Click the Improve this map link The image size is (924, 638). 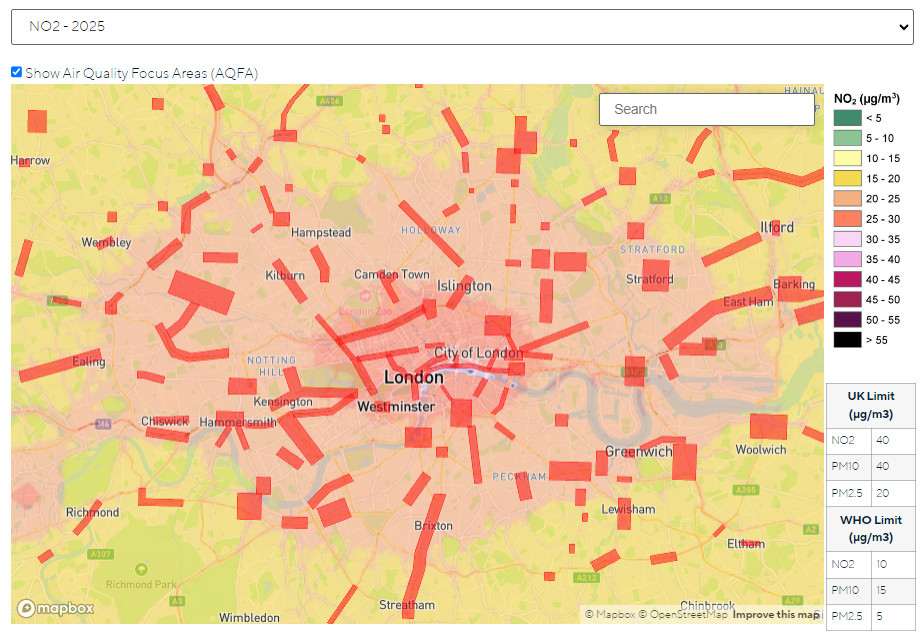776,614
